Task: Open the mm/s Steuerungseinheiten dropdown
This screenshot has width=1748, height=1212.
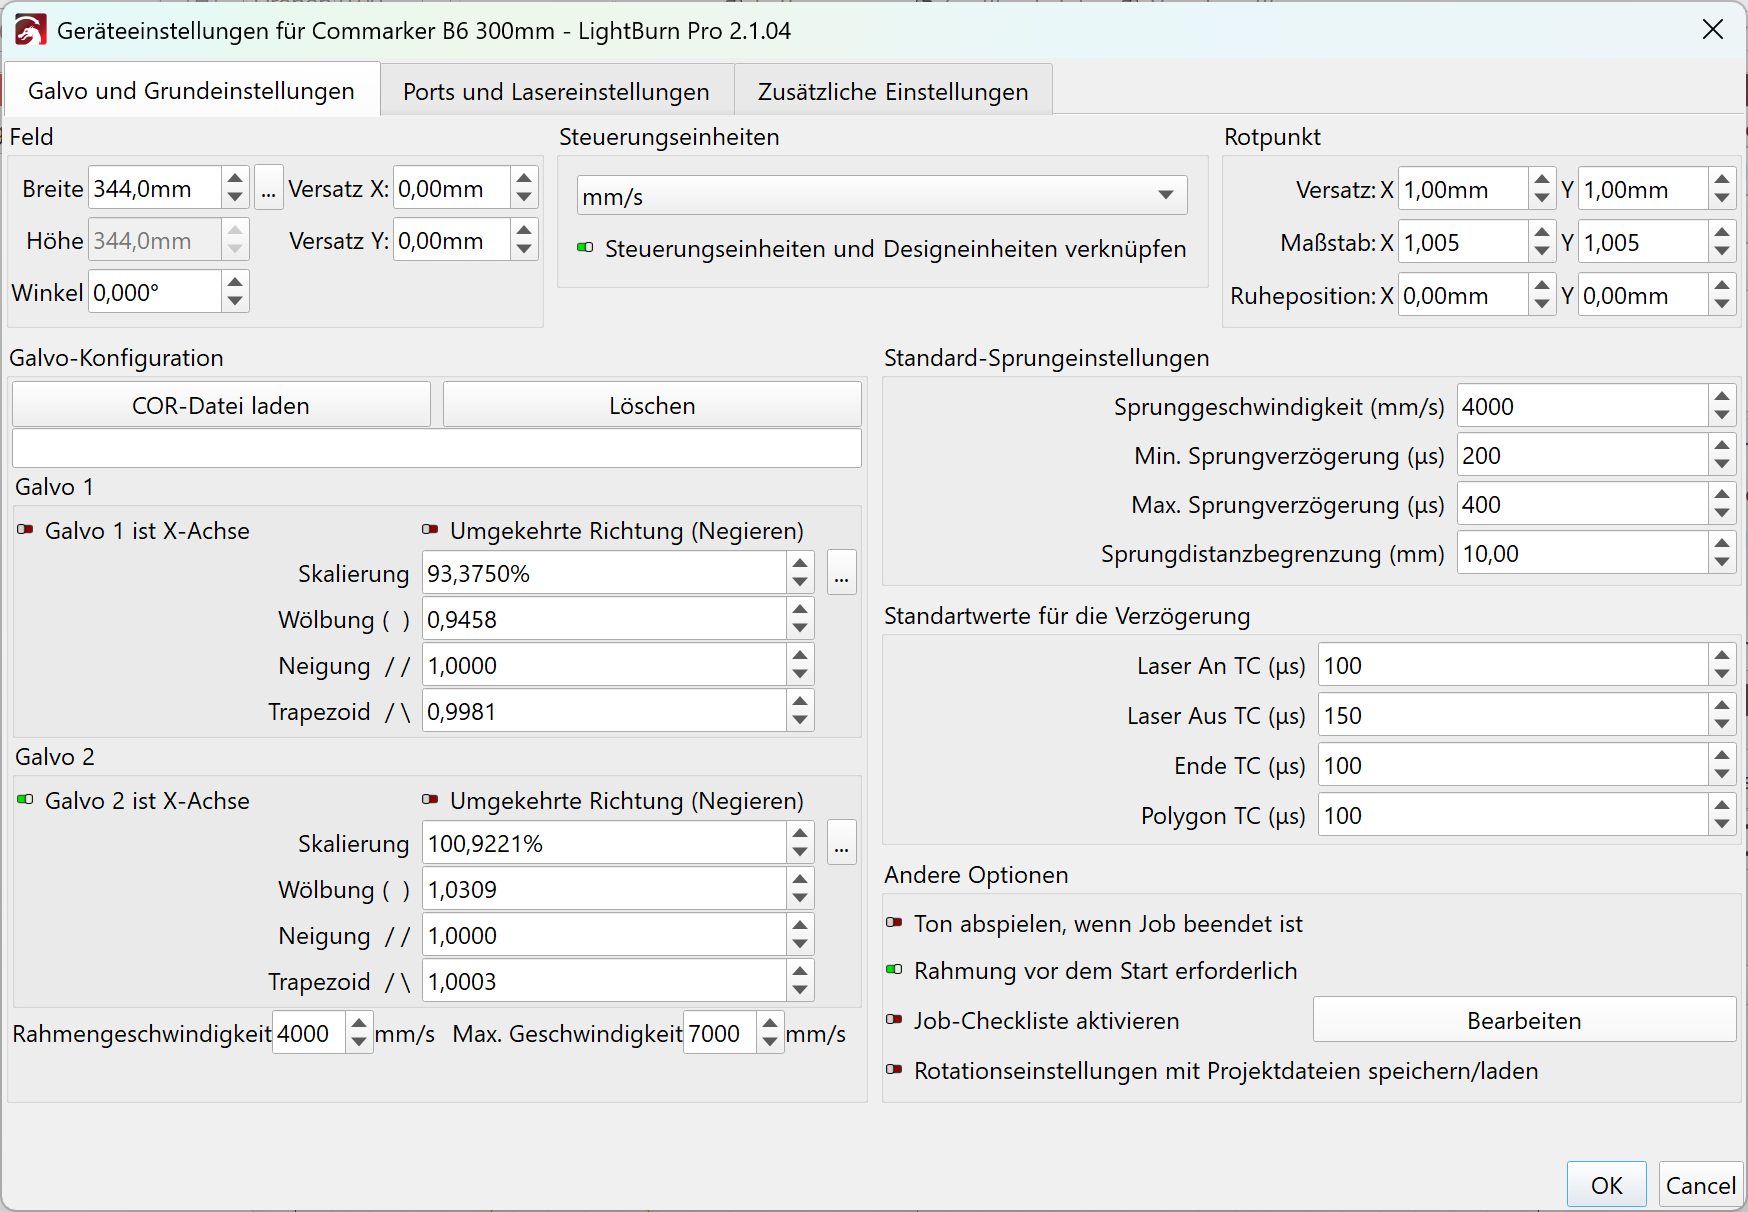Action: pos(882,195)
